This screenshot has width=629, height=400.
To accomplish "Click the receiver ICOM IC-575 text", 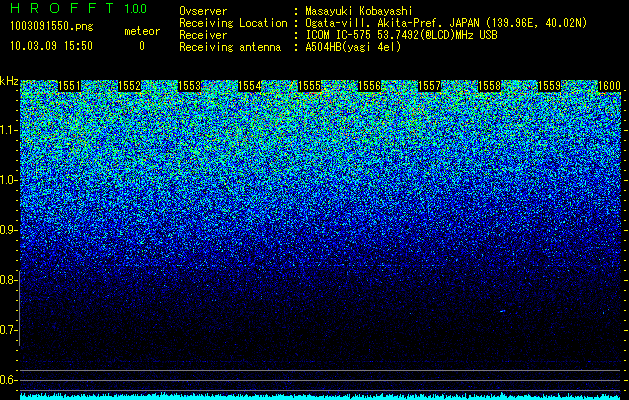I will coord(401,35).
